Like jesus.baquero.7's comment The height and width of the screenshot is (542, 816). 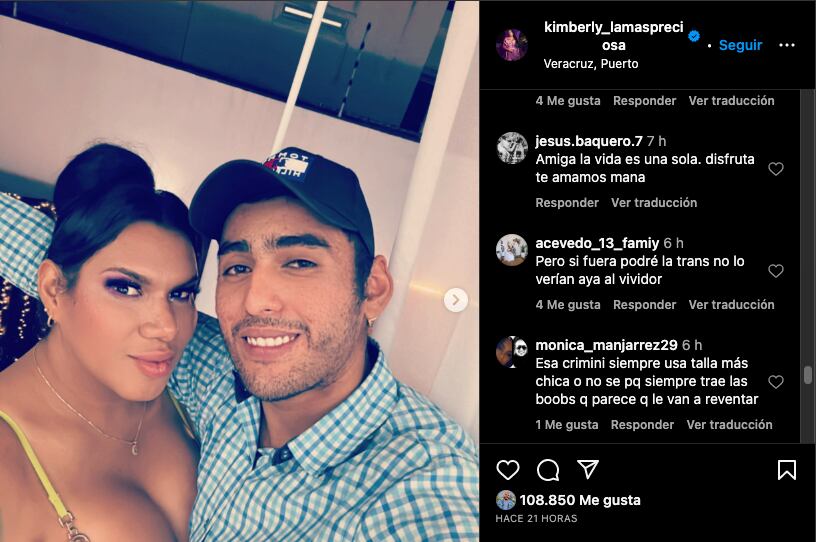click(x=775, y=169)
